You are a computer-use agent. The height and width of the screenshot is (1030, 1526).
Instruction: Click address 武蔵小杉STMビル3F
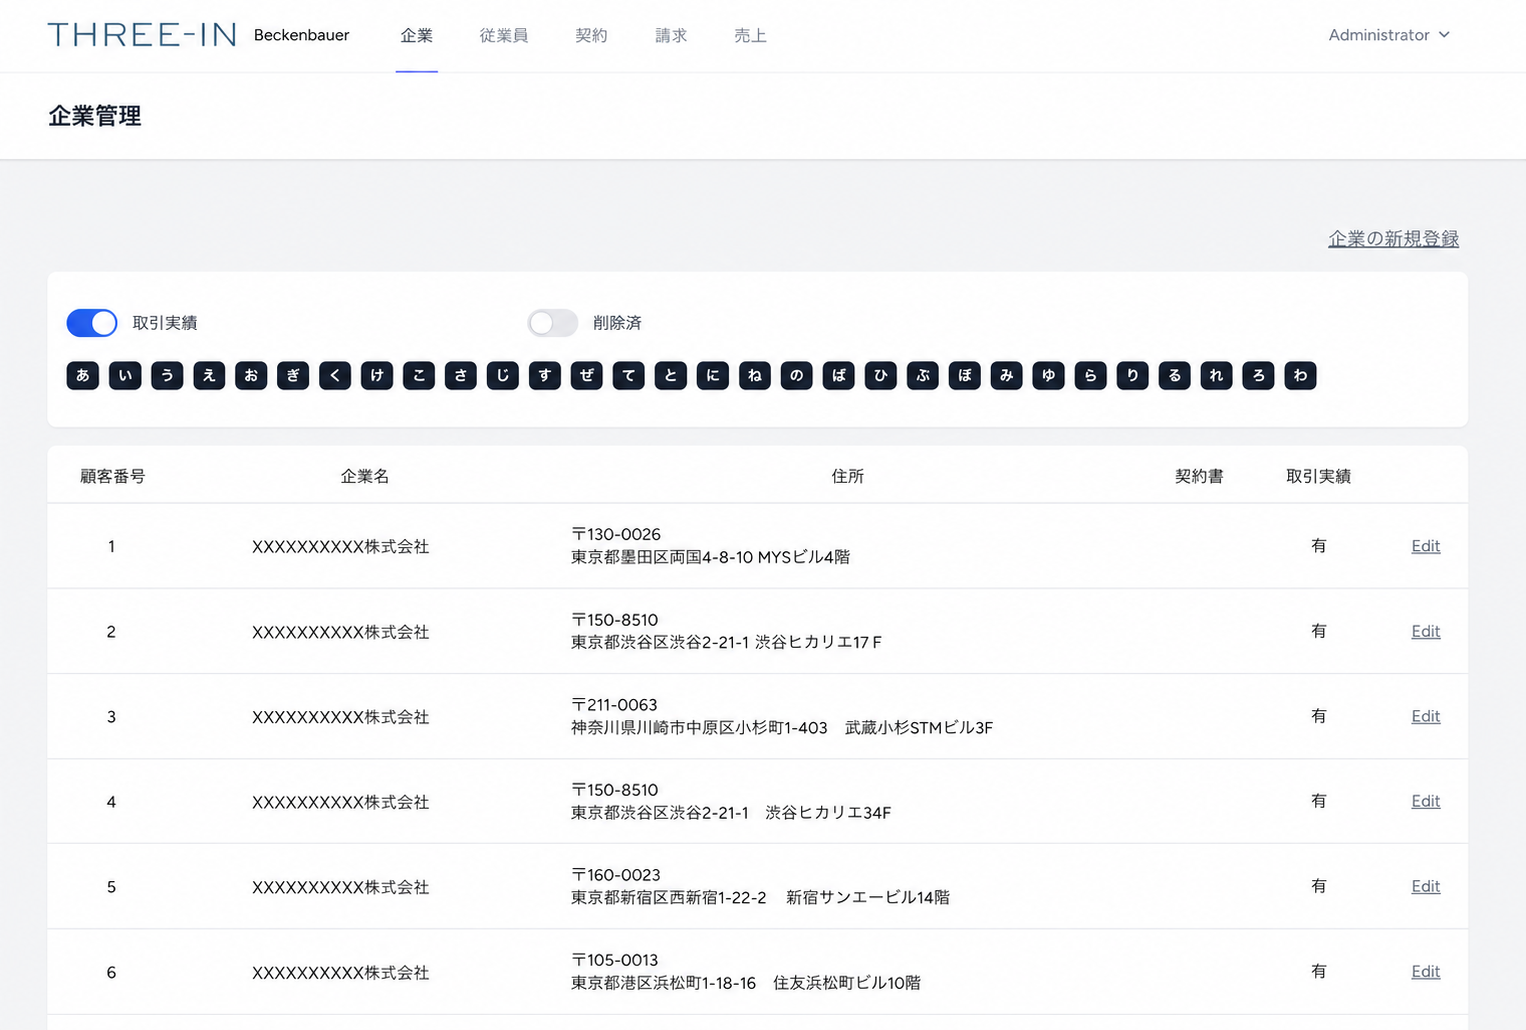tap(919, 727)
